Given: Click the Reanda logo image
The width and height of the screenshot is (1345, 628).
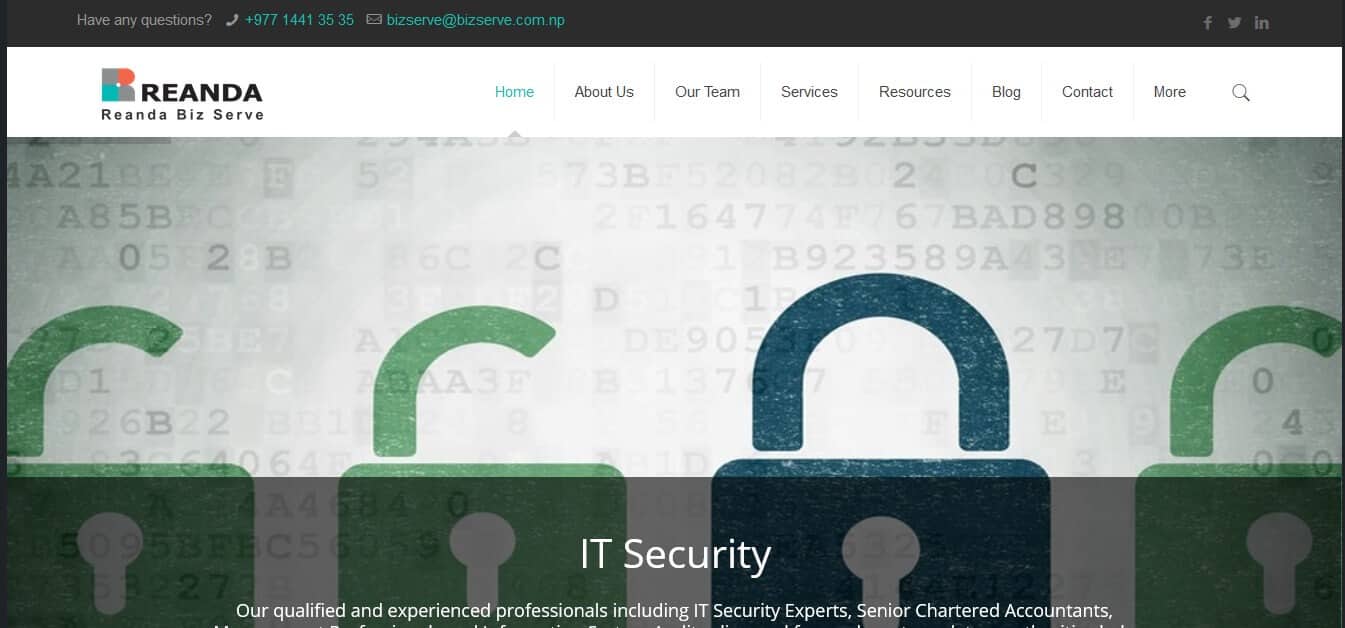Looking at the screenshot, I should coord(182,95).
